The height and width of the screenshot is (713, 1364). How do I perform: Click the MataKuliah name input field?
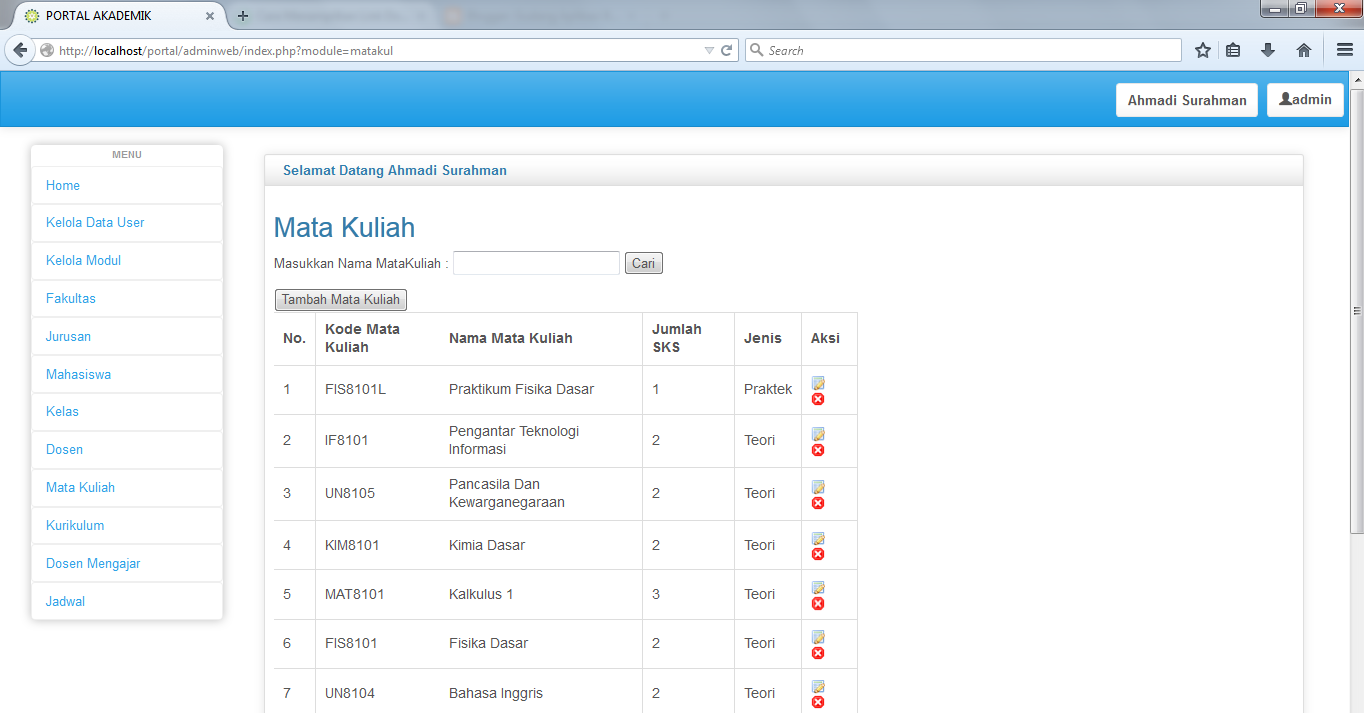point(536,262)
